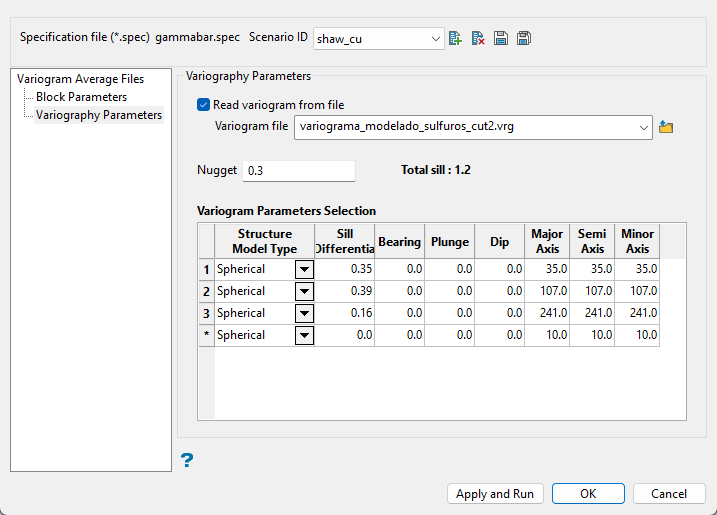Click row 1 Sill Differential cell

tap(345, 269)
